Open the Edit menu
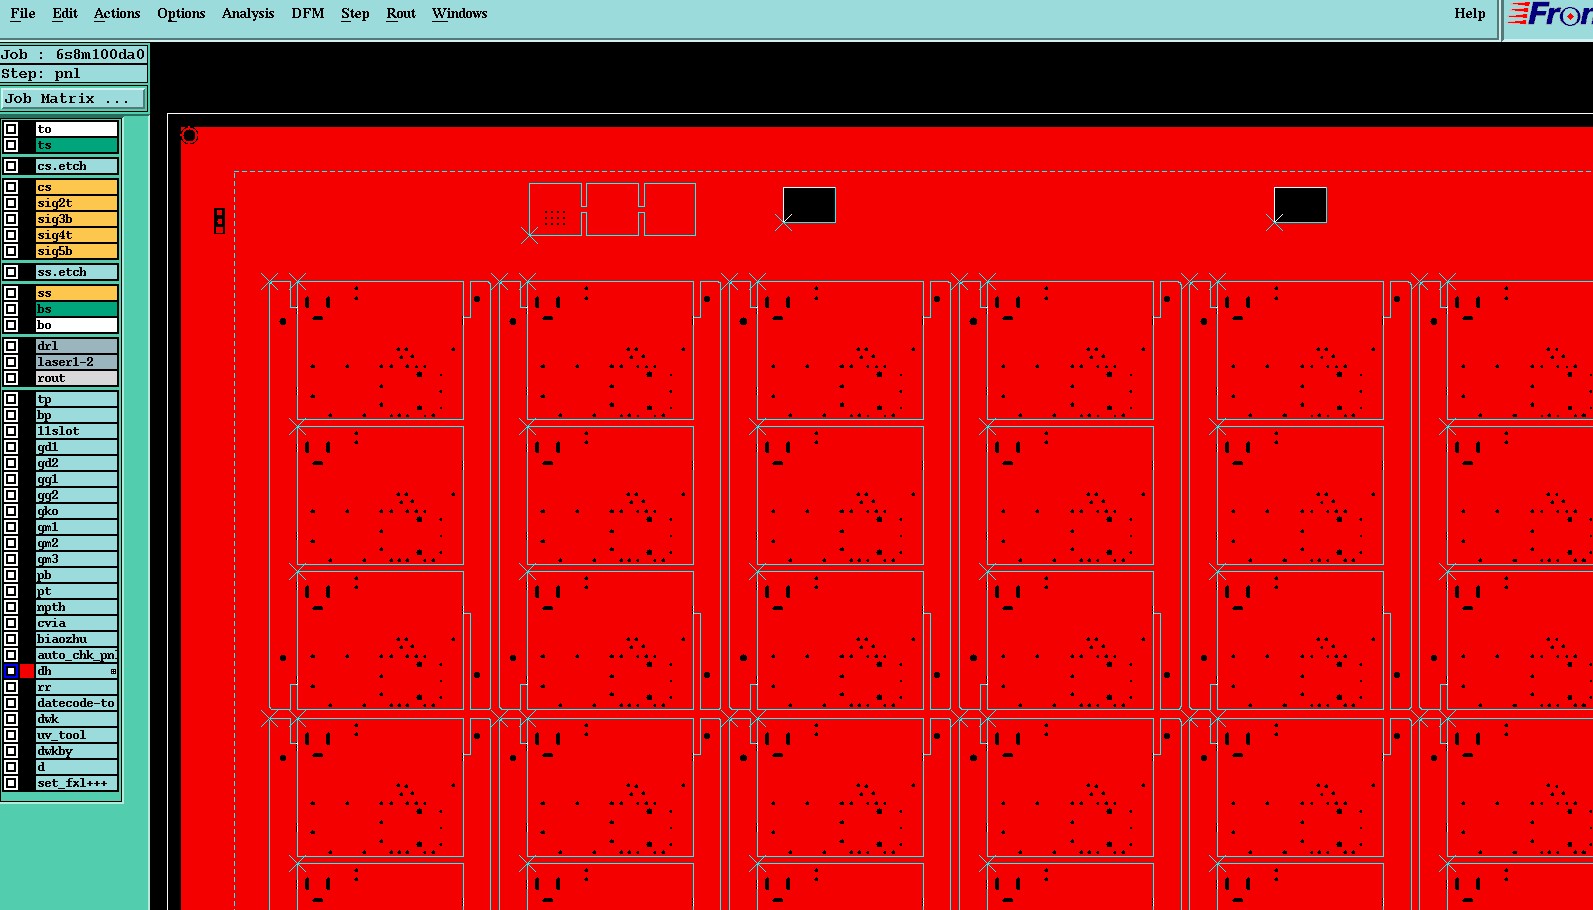Image resolution: width=1593 pixels, height=910 pixels. pos(65,13)
